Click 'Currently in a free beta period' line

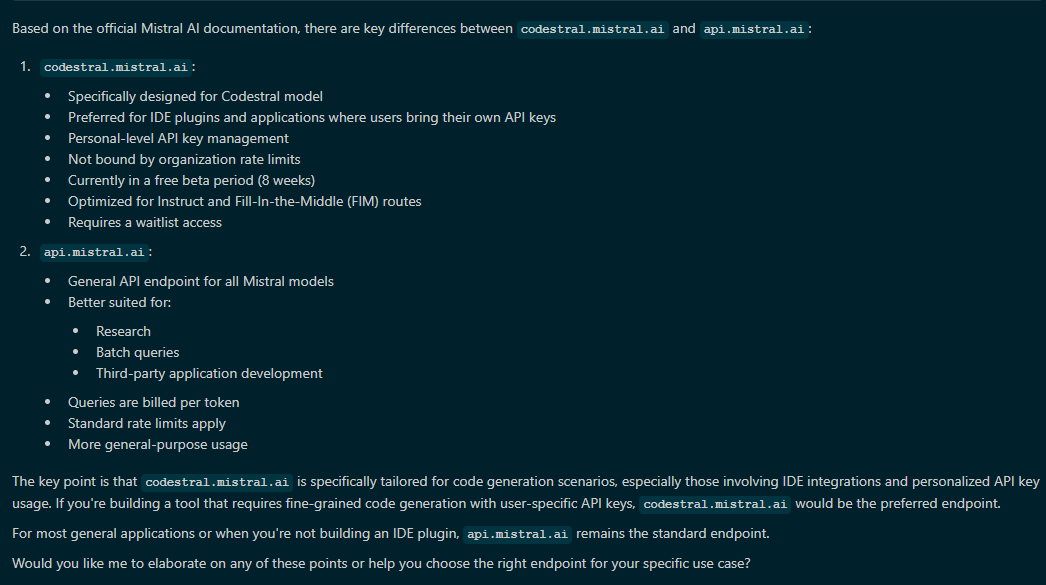point(191,181)
